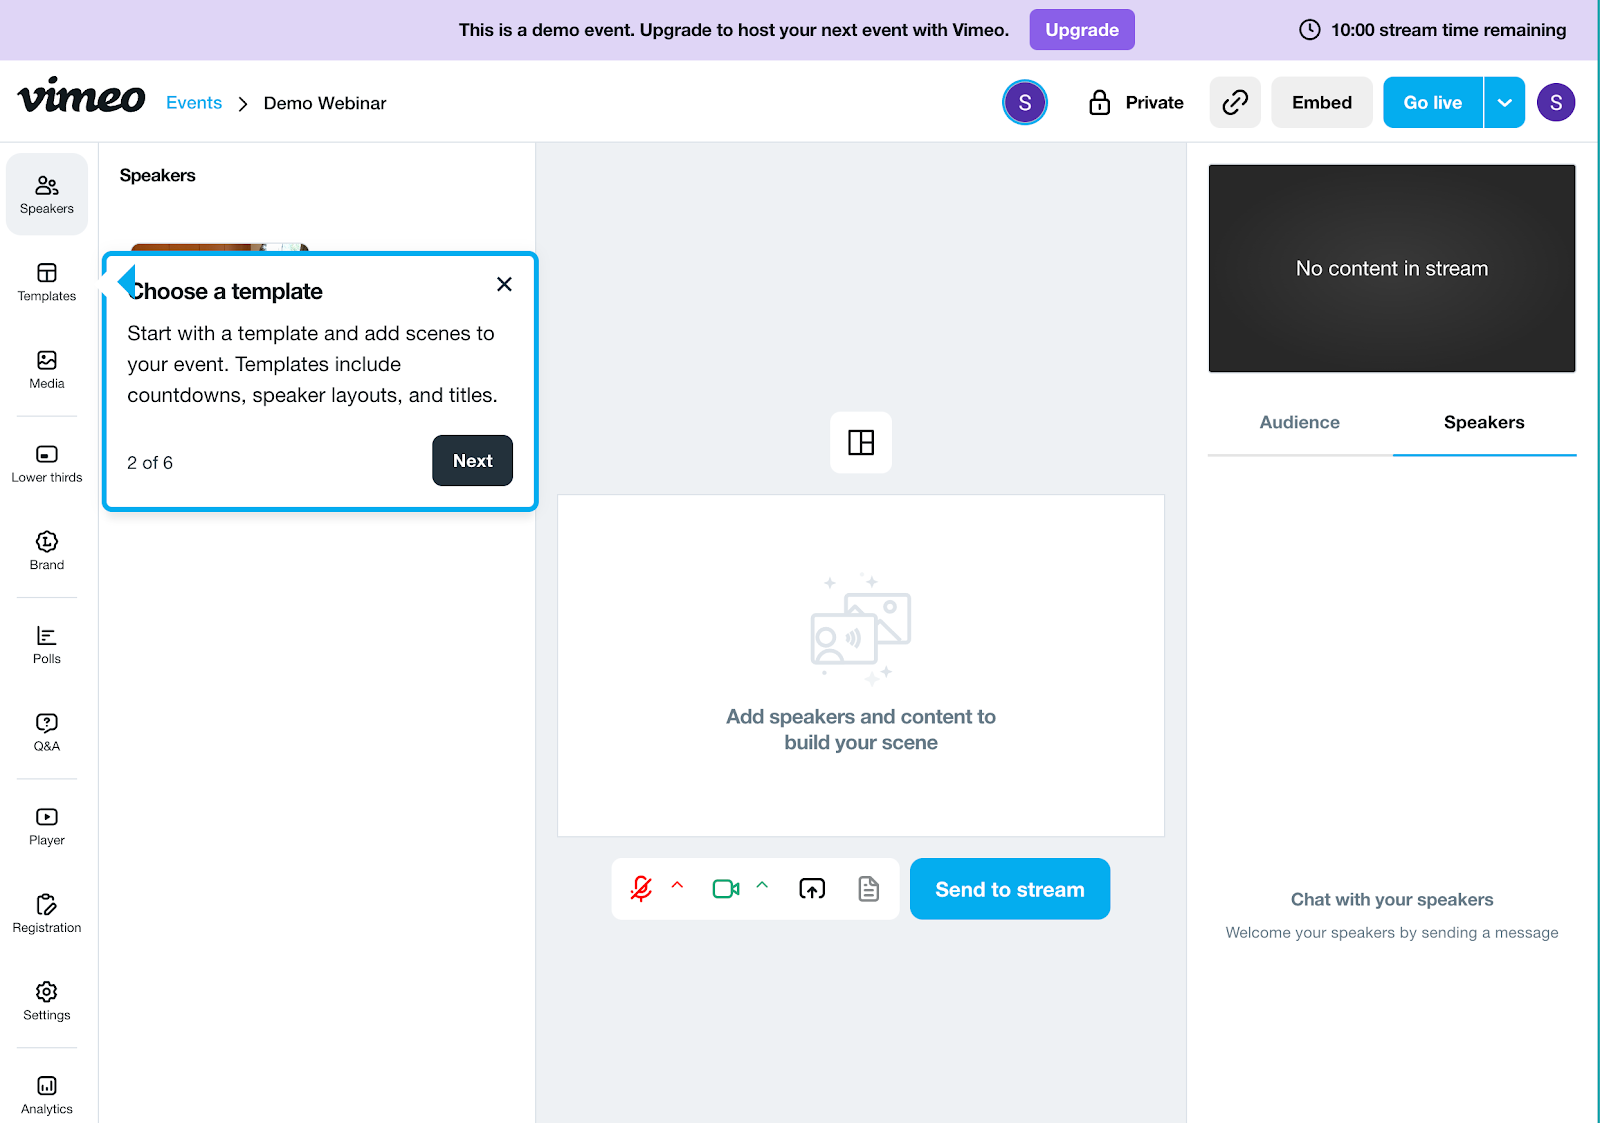Viewport: 1600px width, 1123px height.
Task: Open the Lower thirds panel
Action: tap(46, 460)
